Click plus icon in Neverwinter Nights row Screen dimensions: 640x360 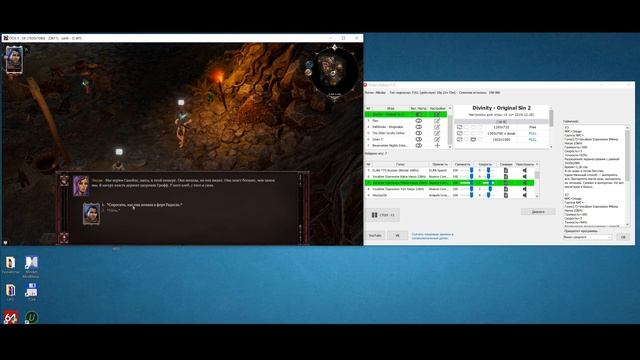(x=437, y=145)
